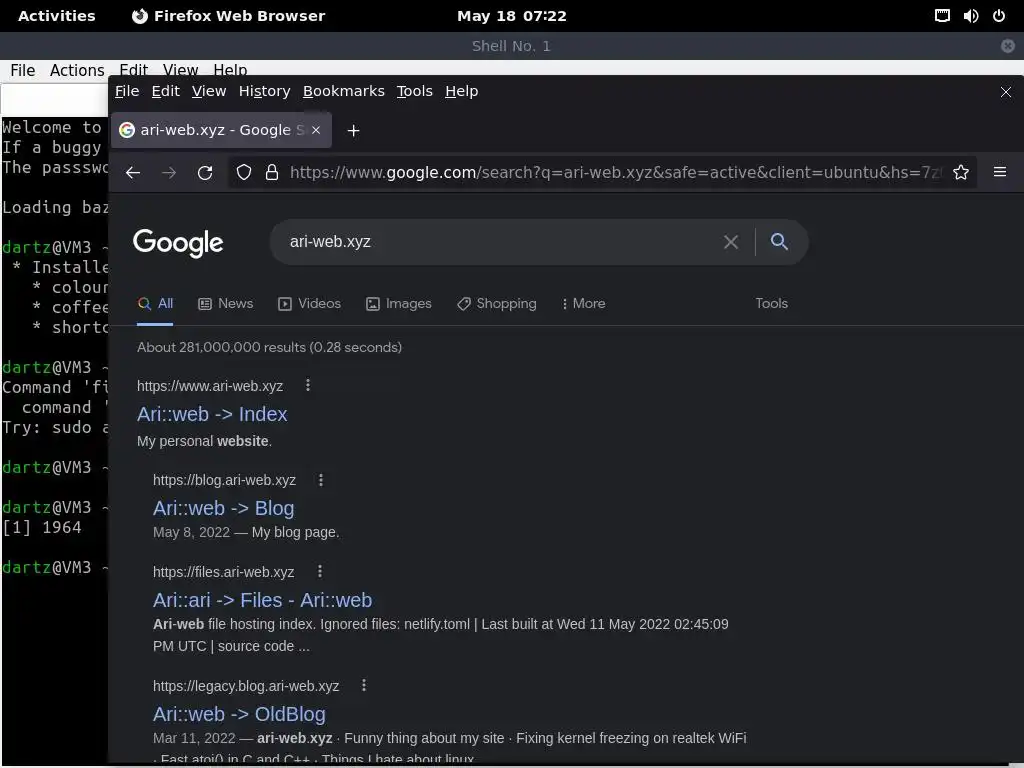Open options dots for files.ari-web.xyz result
The image size is (1024, 768).
tap(320, 571)
